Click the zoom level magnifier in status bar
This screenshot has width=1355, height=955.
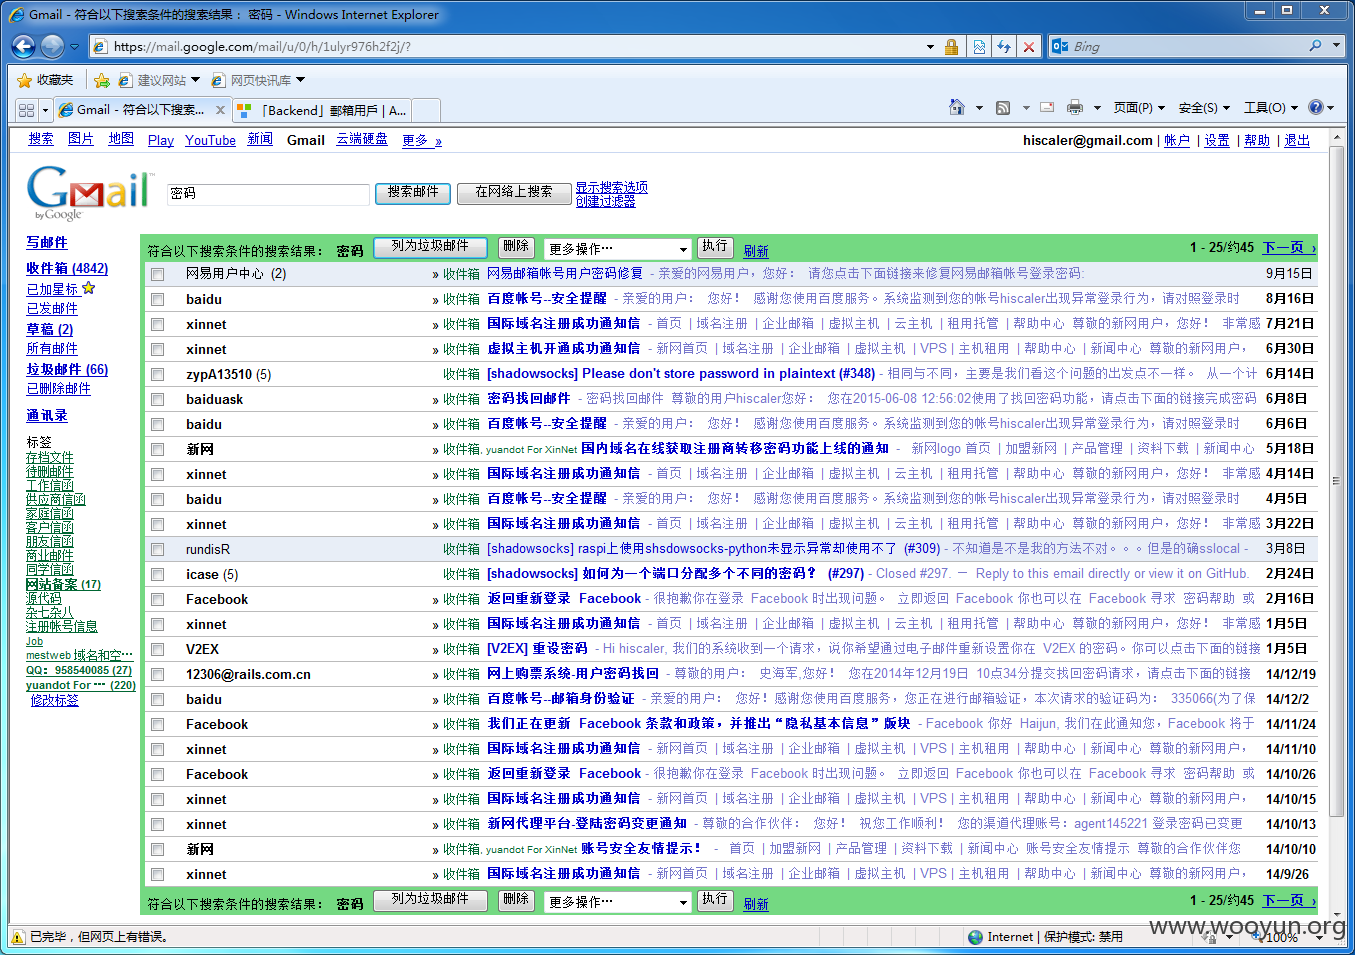click(x=1257, y=937)
